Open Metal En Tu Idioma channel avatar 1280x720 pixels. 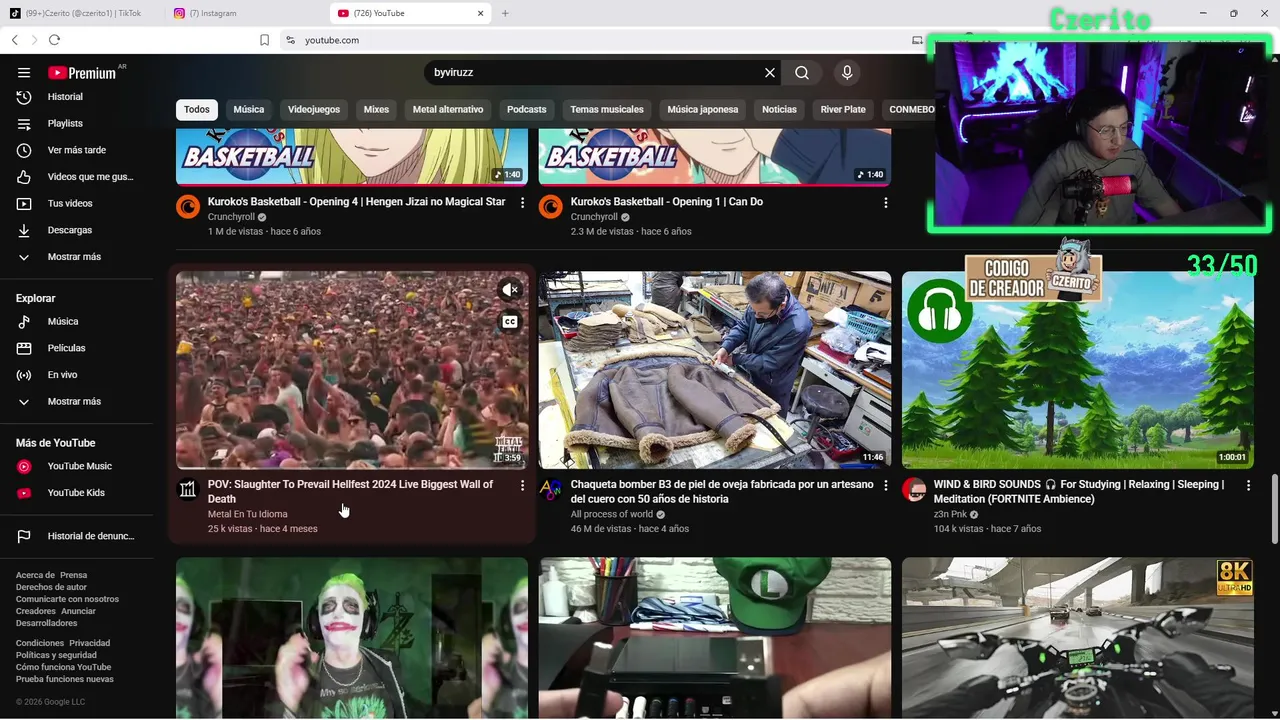click(x=188, y=489)
